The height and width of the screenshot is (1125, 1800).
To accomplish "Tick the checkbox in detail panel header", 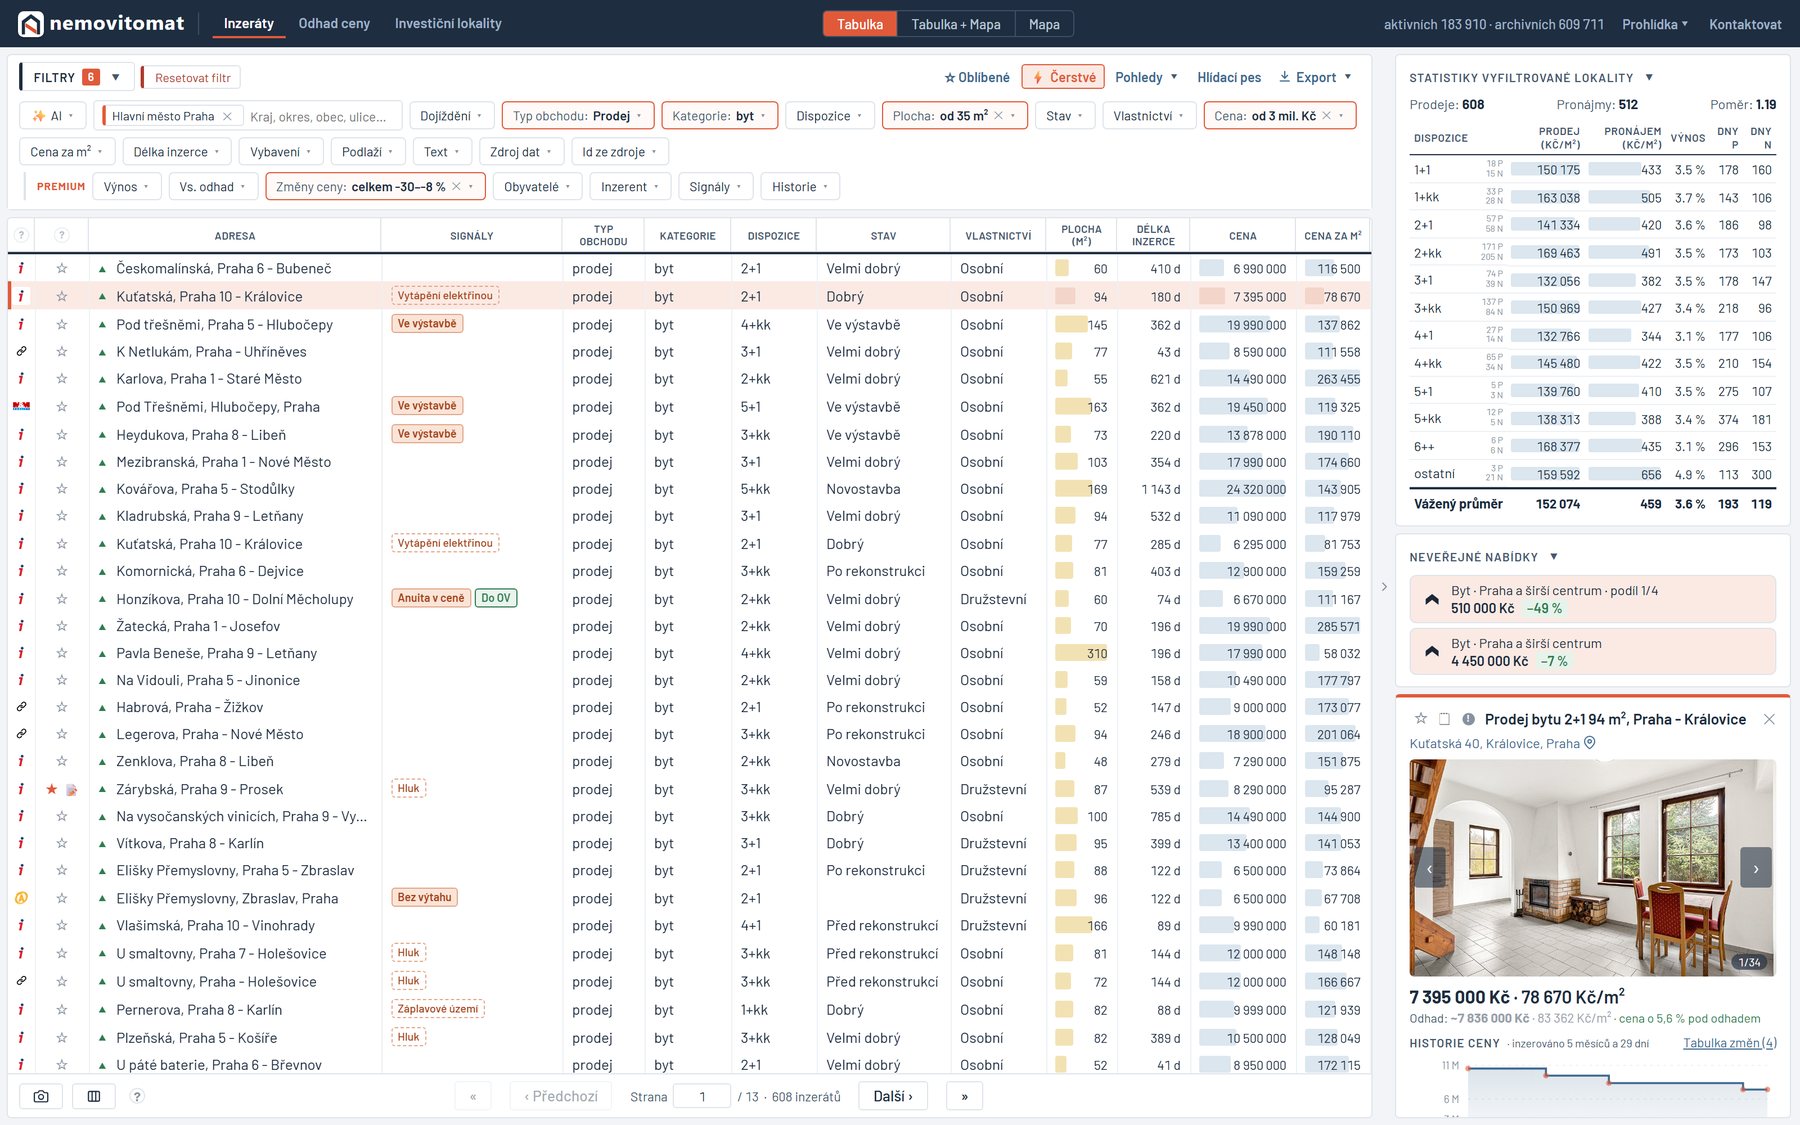I will [x=1444, y=719].
